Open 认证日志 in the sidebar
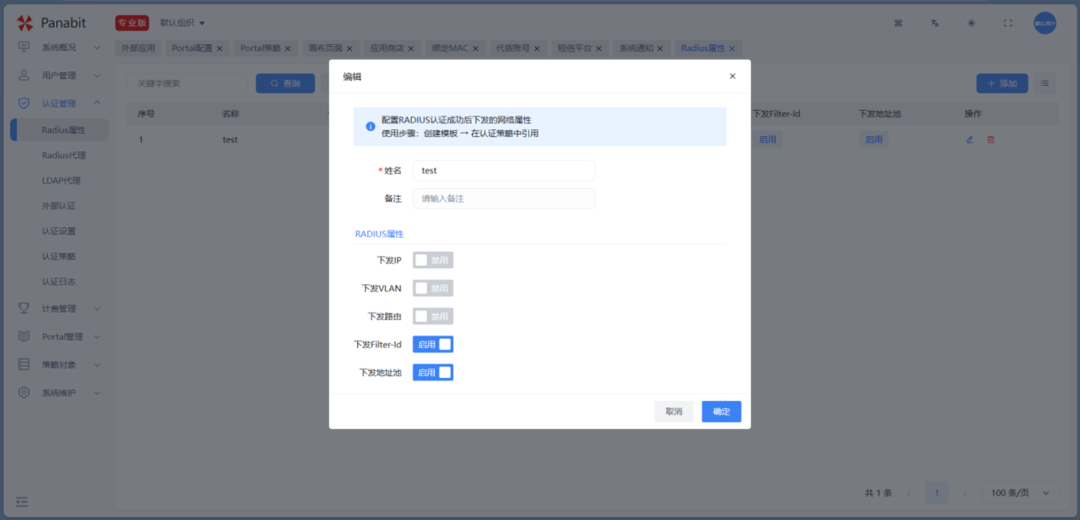 (x=59, y=281)
